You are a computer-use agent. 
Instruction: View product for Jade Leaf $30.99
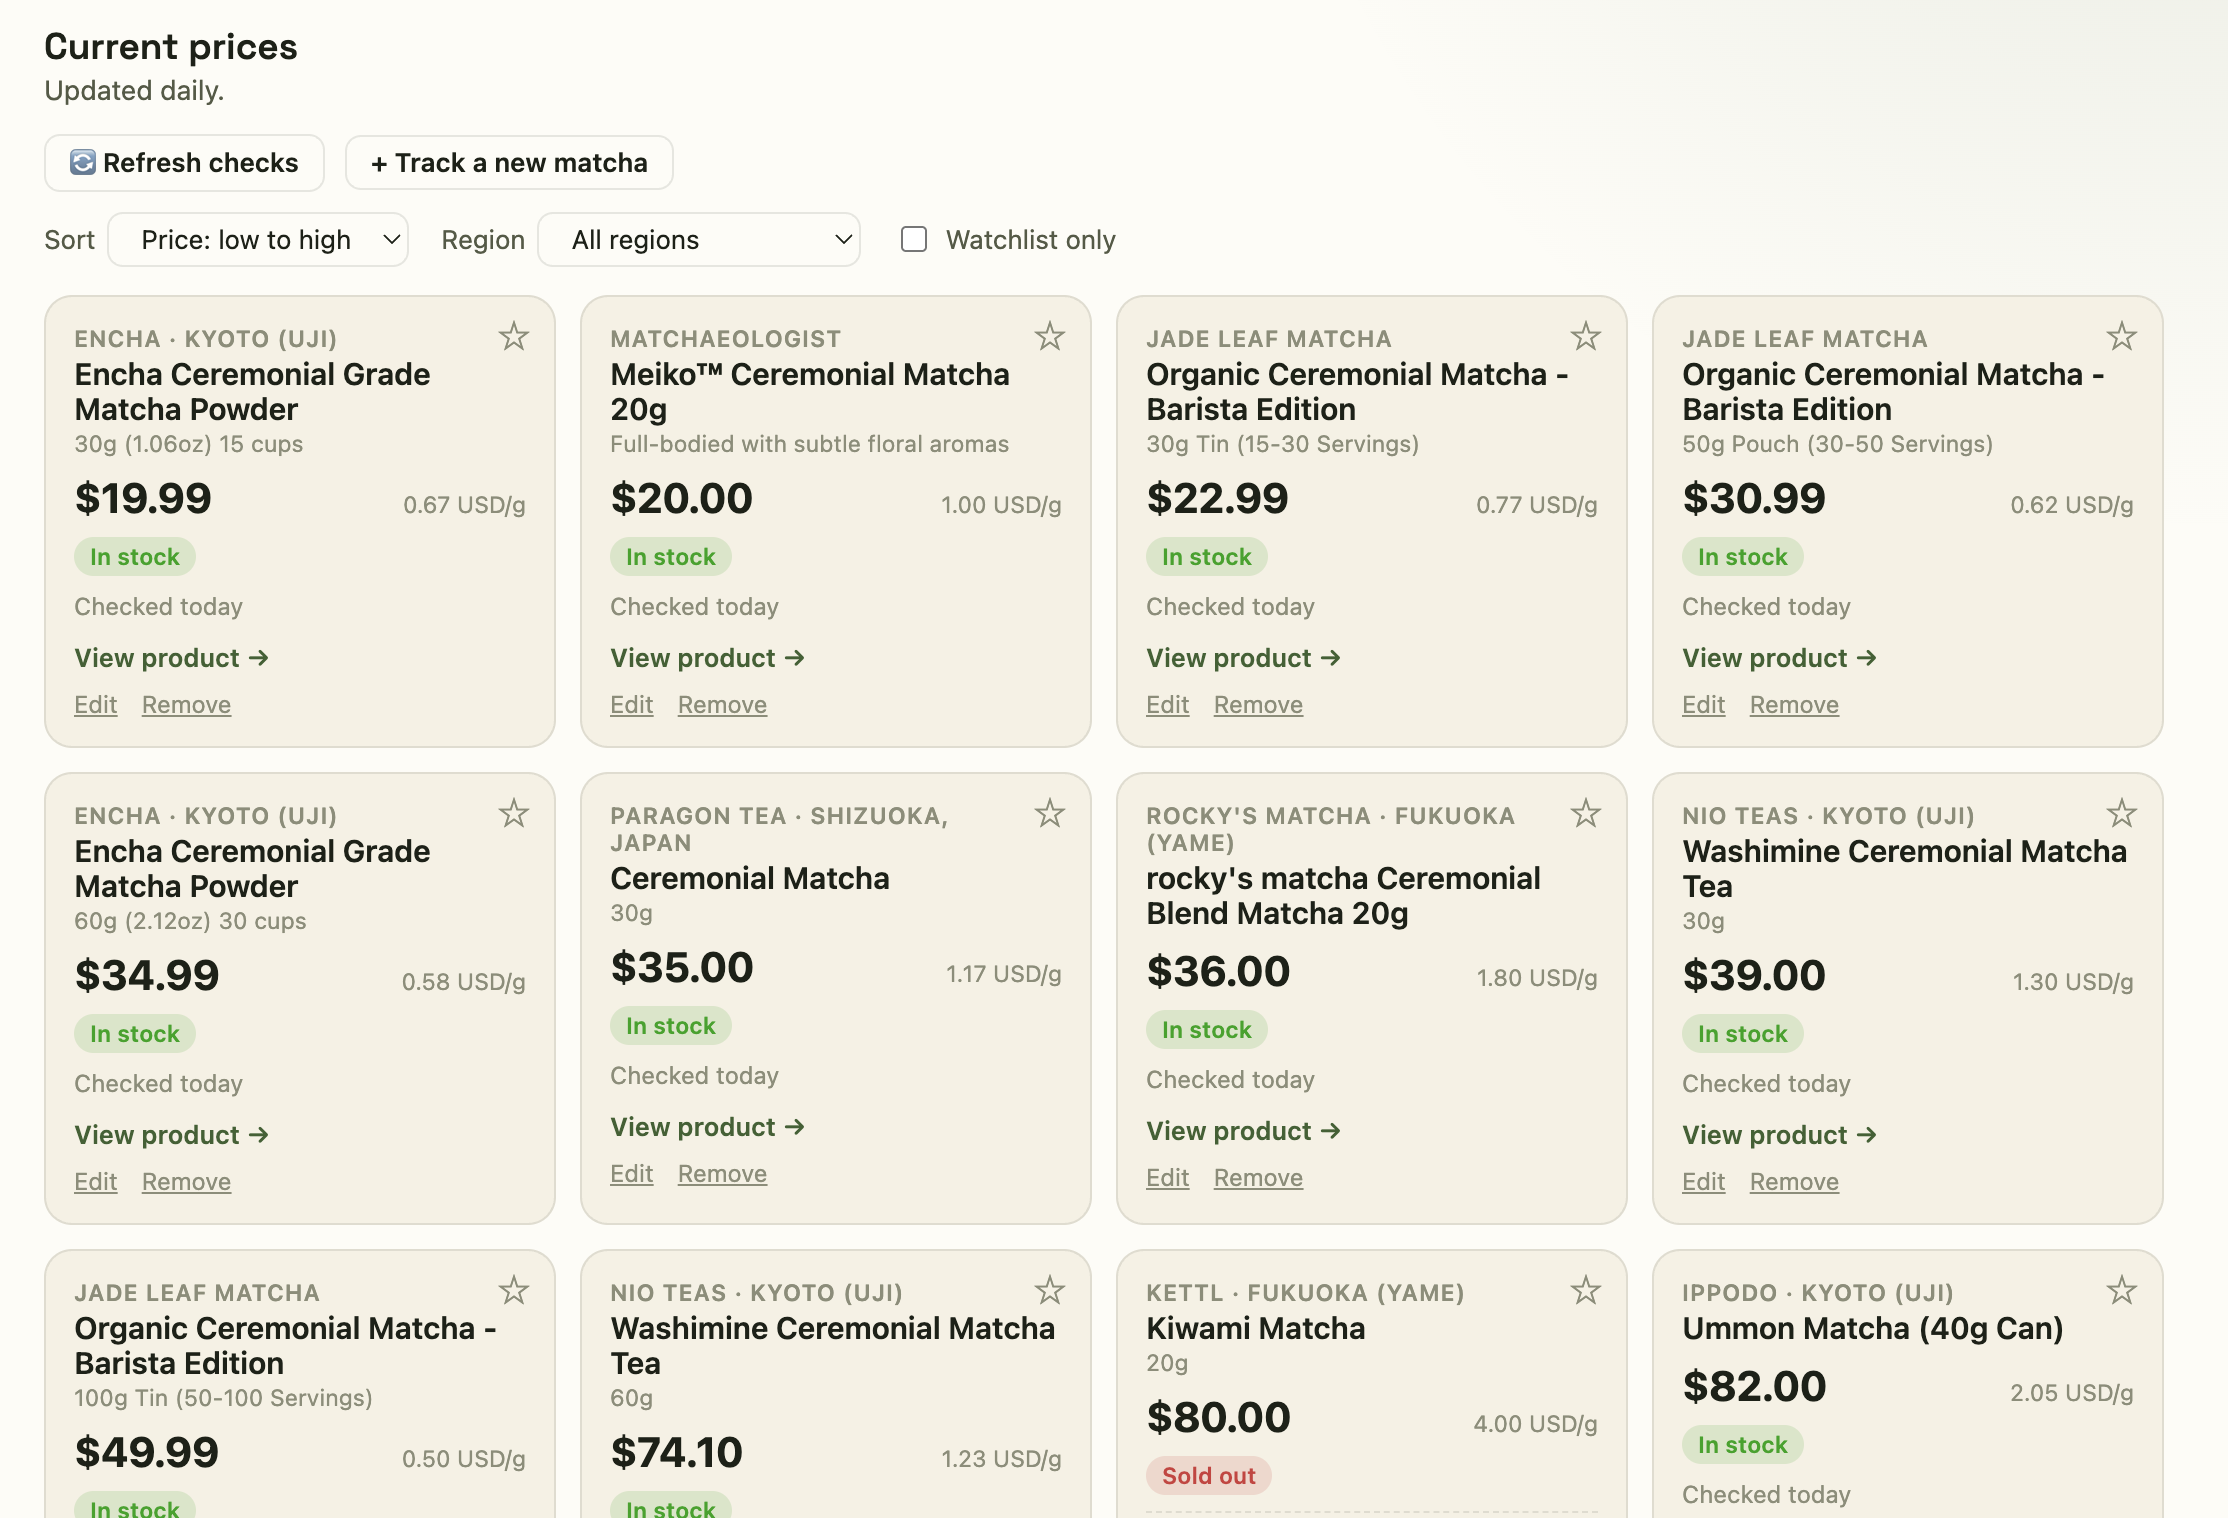(1779, 658)
